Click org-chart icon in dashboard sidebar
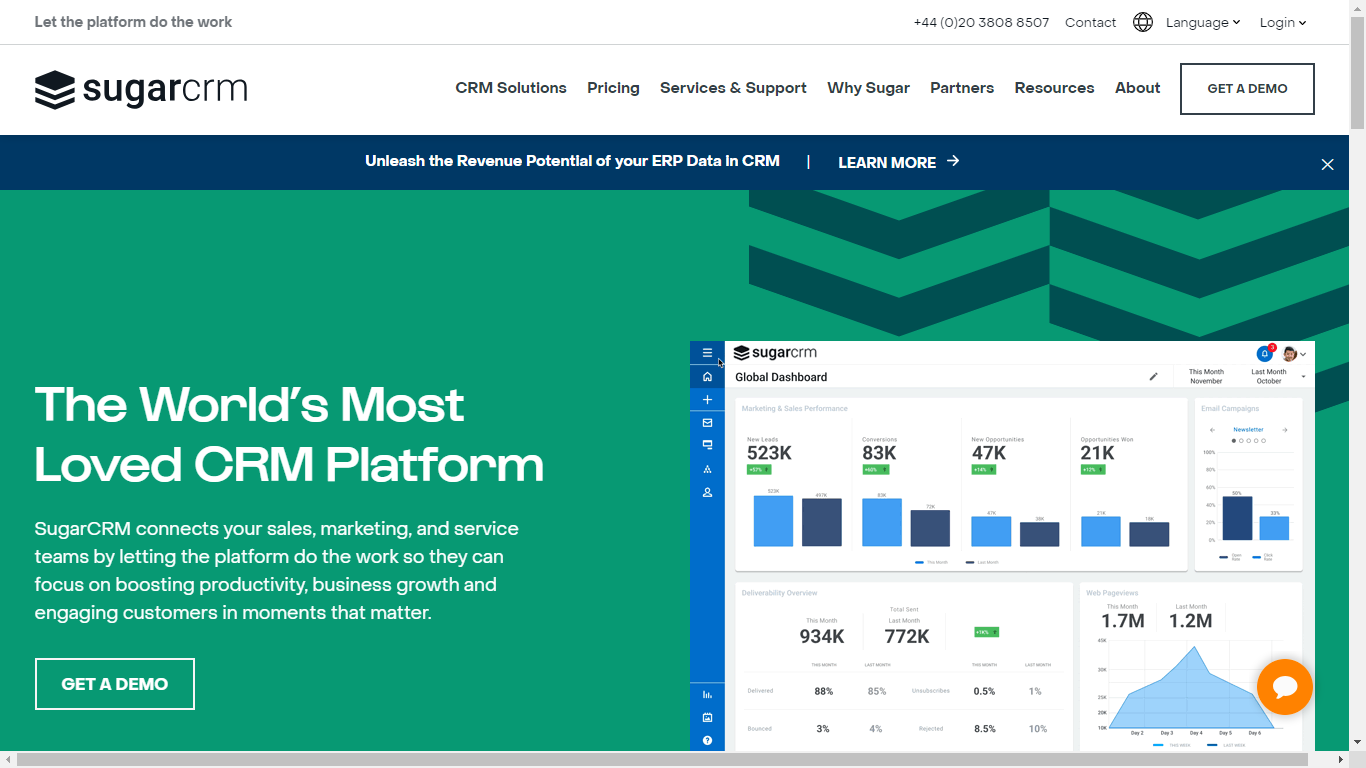This screenshot has width=1366, height=768. pos(707,469)
